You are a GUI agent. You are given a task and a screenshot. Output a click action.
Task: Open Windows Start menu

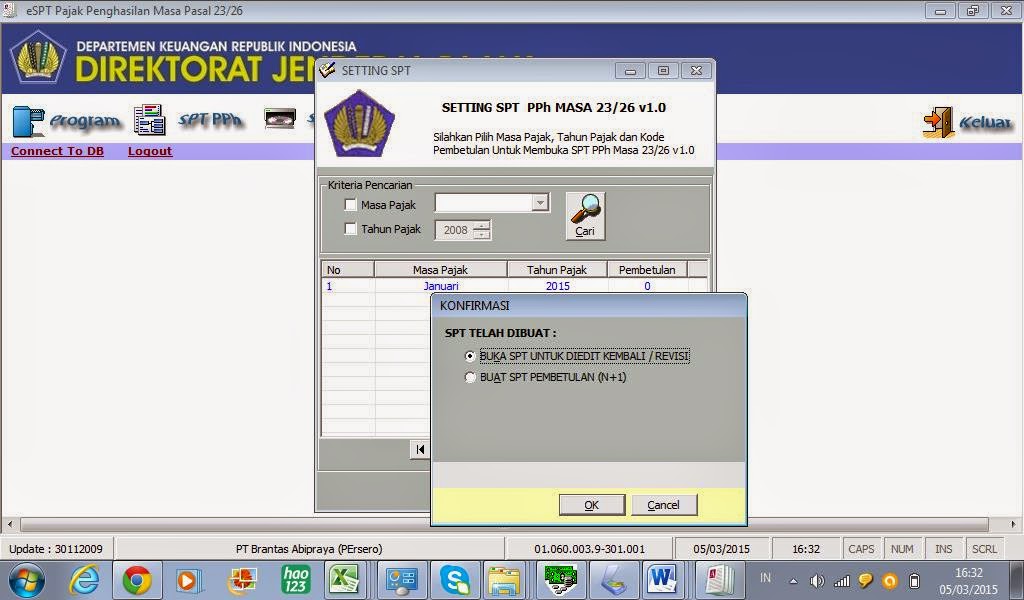point(26,580)
